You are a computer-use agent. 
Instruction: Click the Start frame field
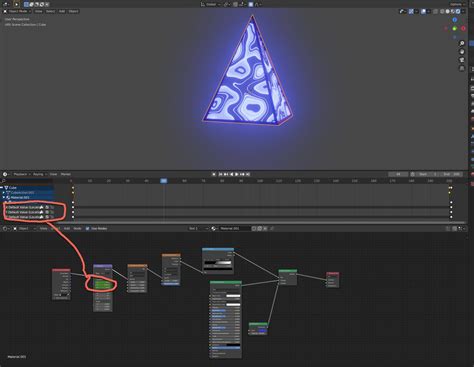[x=427, y=174]
